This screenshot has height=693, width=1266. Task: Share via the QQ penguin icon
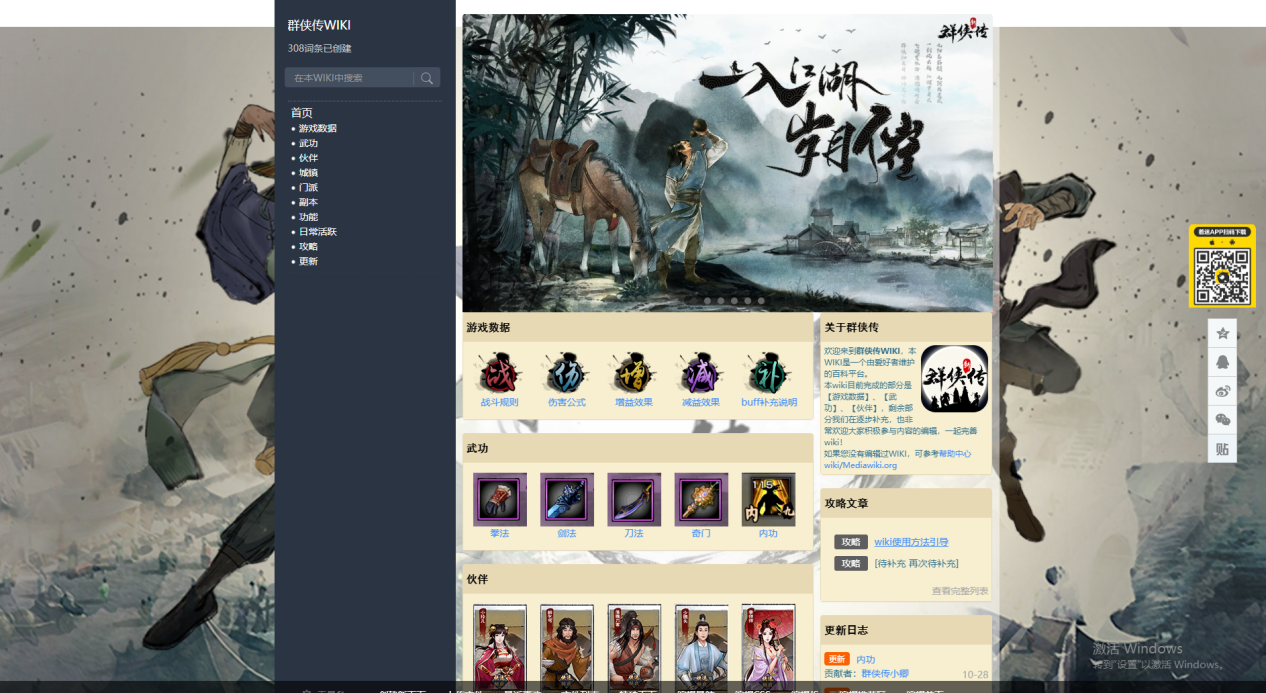click(1222, 362)
